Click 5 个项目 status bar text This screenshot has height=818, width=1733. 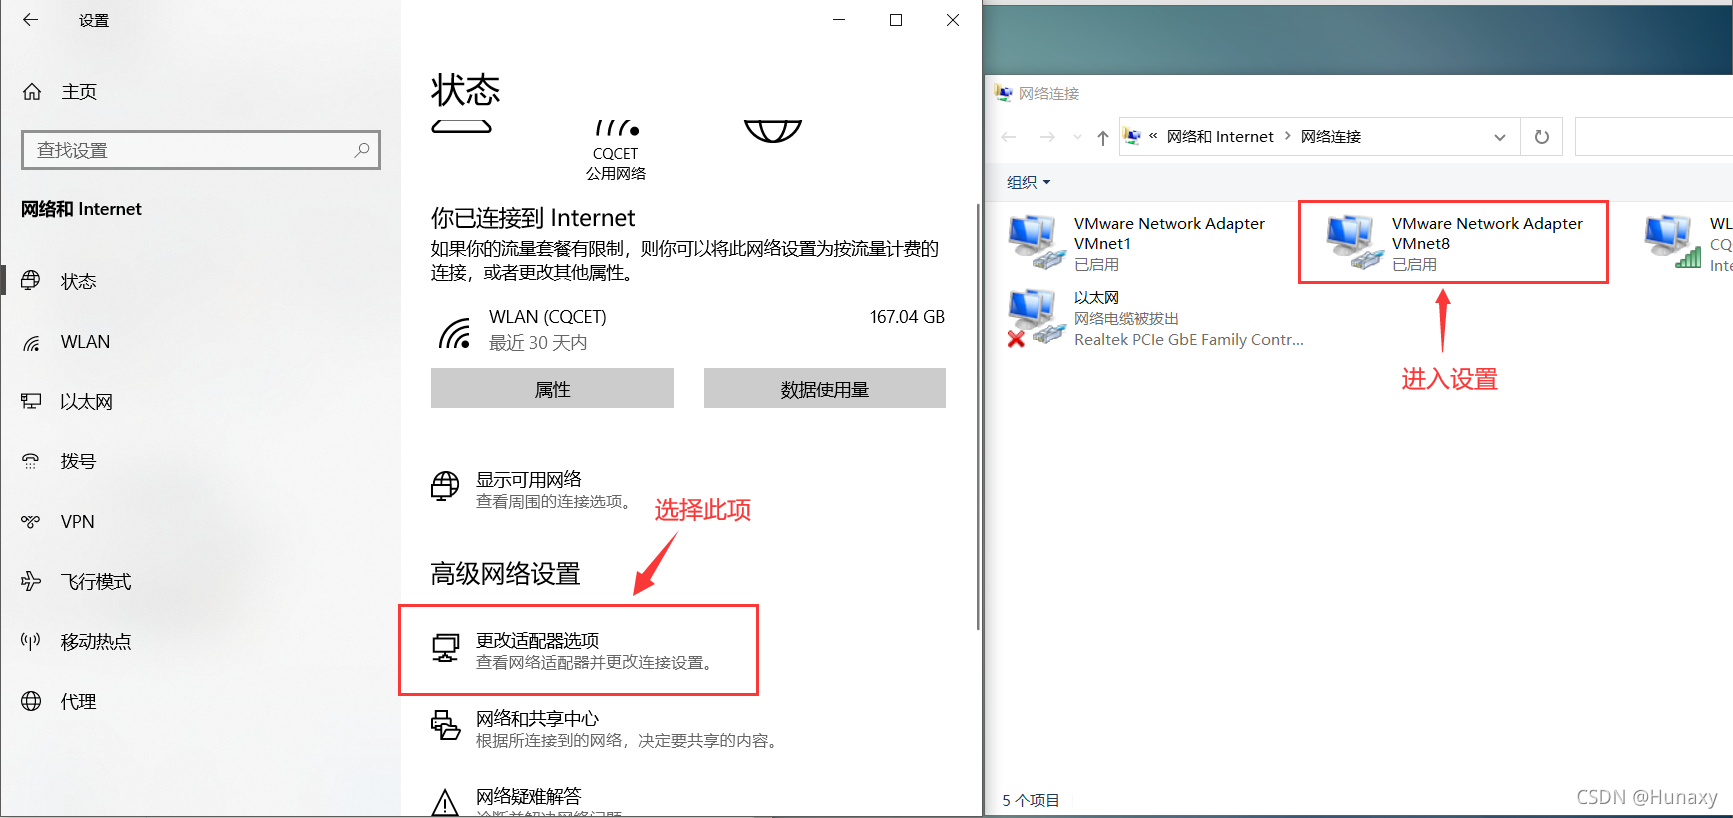coord(1031,800)
